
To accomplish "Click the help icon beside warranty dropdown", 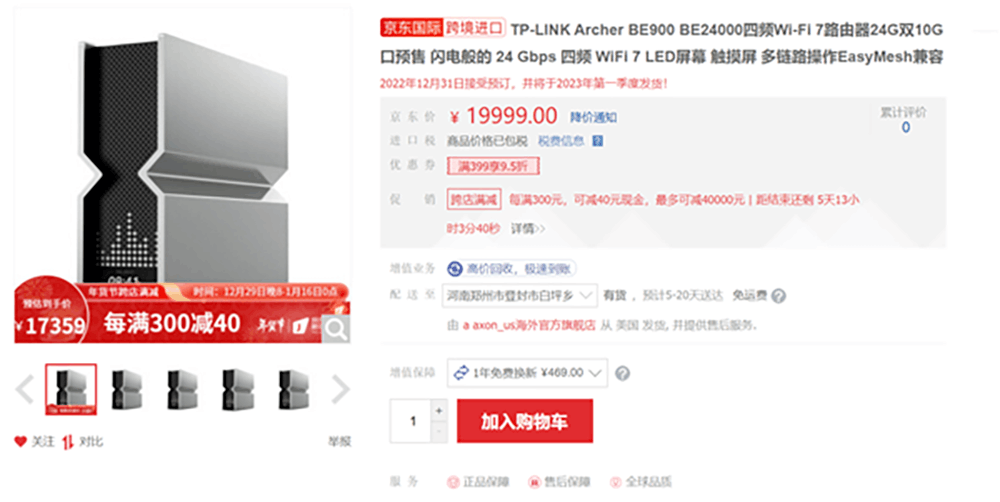I will [x=622, y=373].
